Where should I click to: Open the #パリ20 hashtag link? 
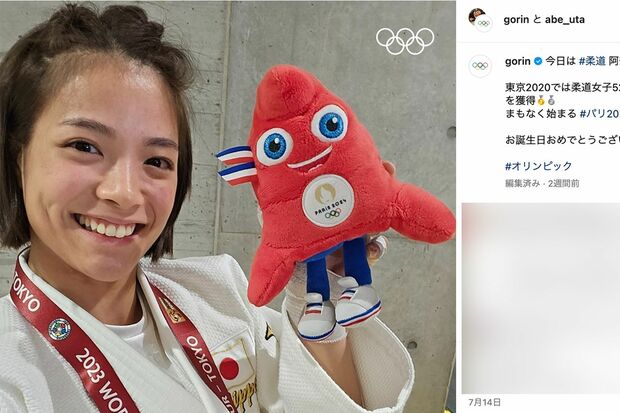click(599, 114)
